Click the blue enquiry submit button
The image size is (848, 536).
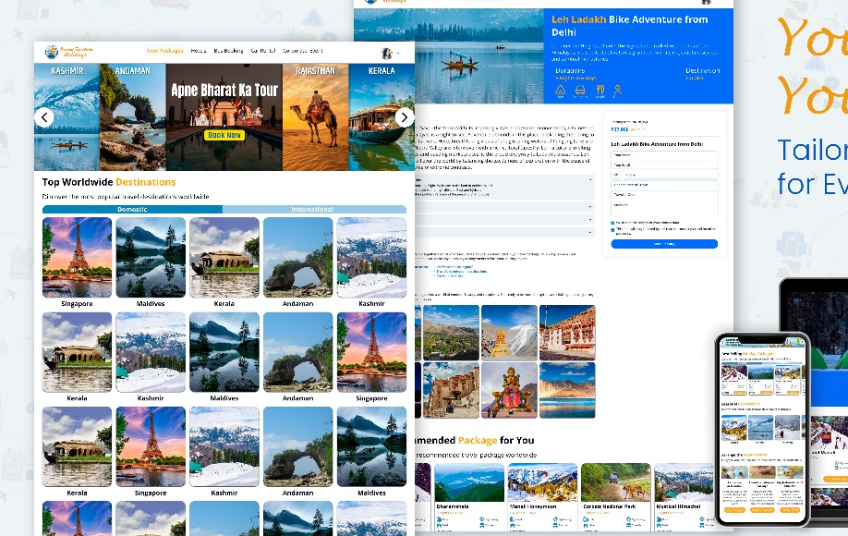click(x=664, y=244)
